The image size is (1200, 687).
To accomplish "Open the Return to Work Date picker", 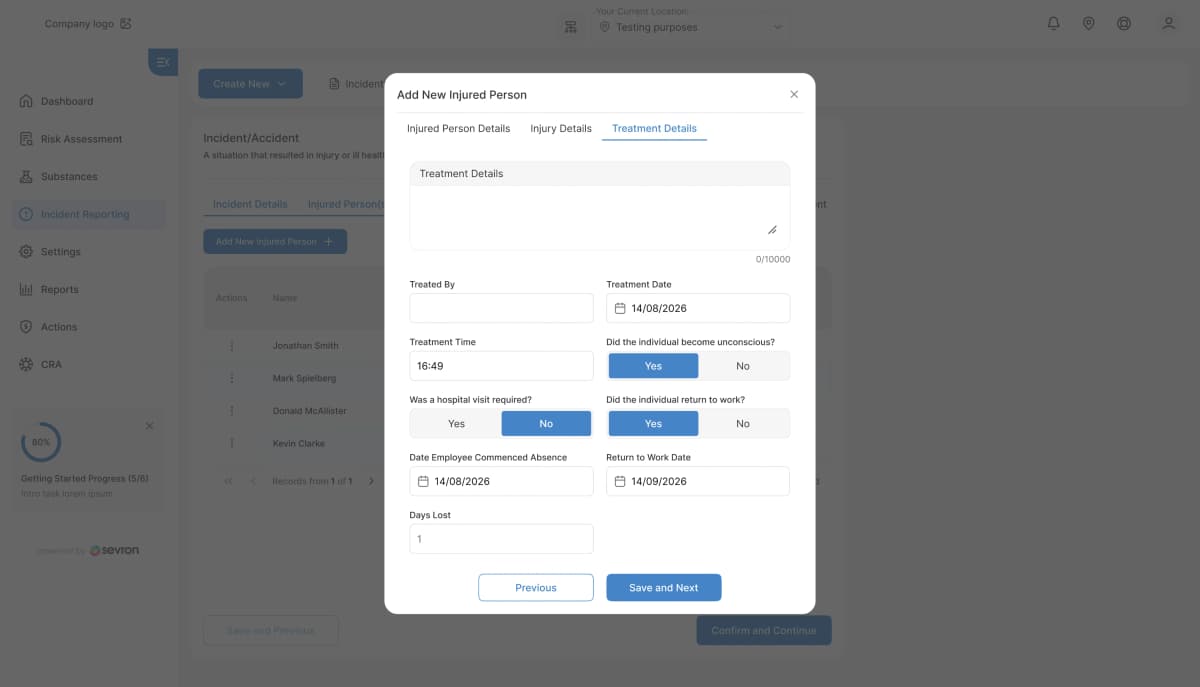I will click(622, 481).
